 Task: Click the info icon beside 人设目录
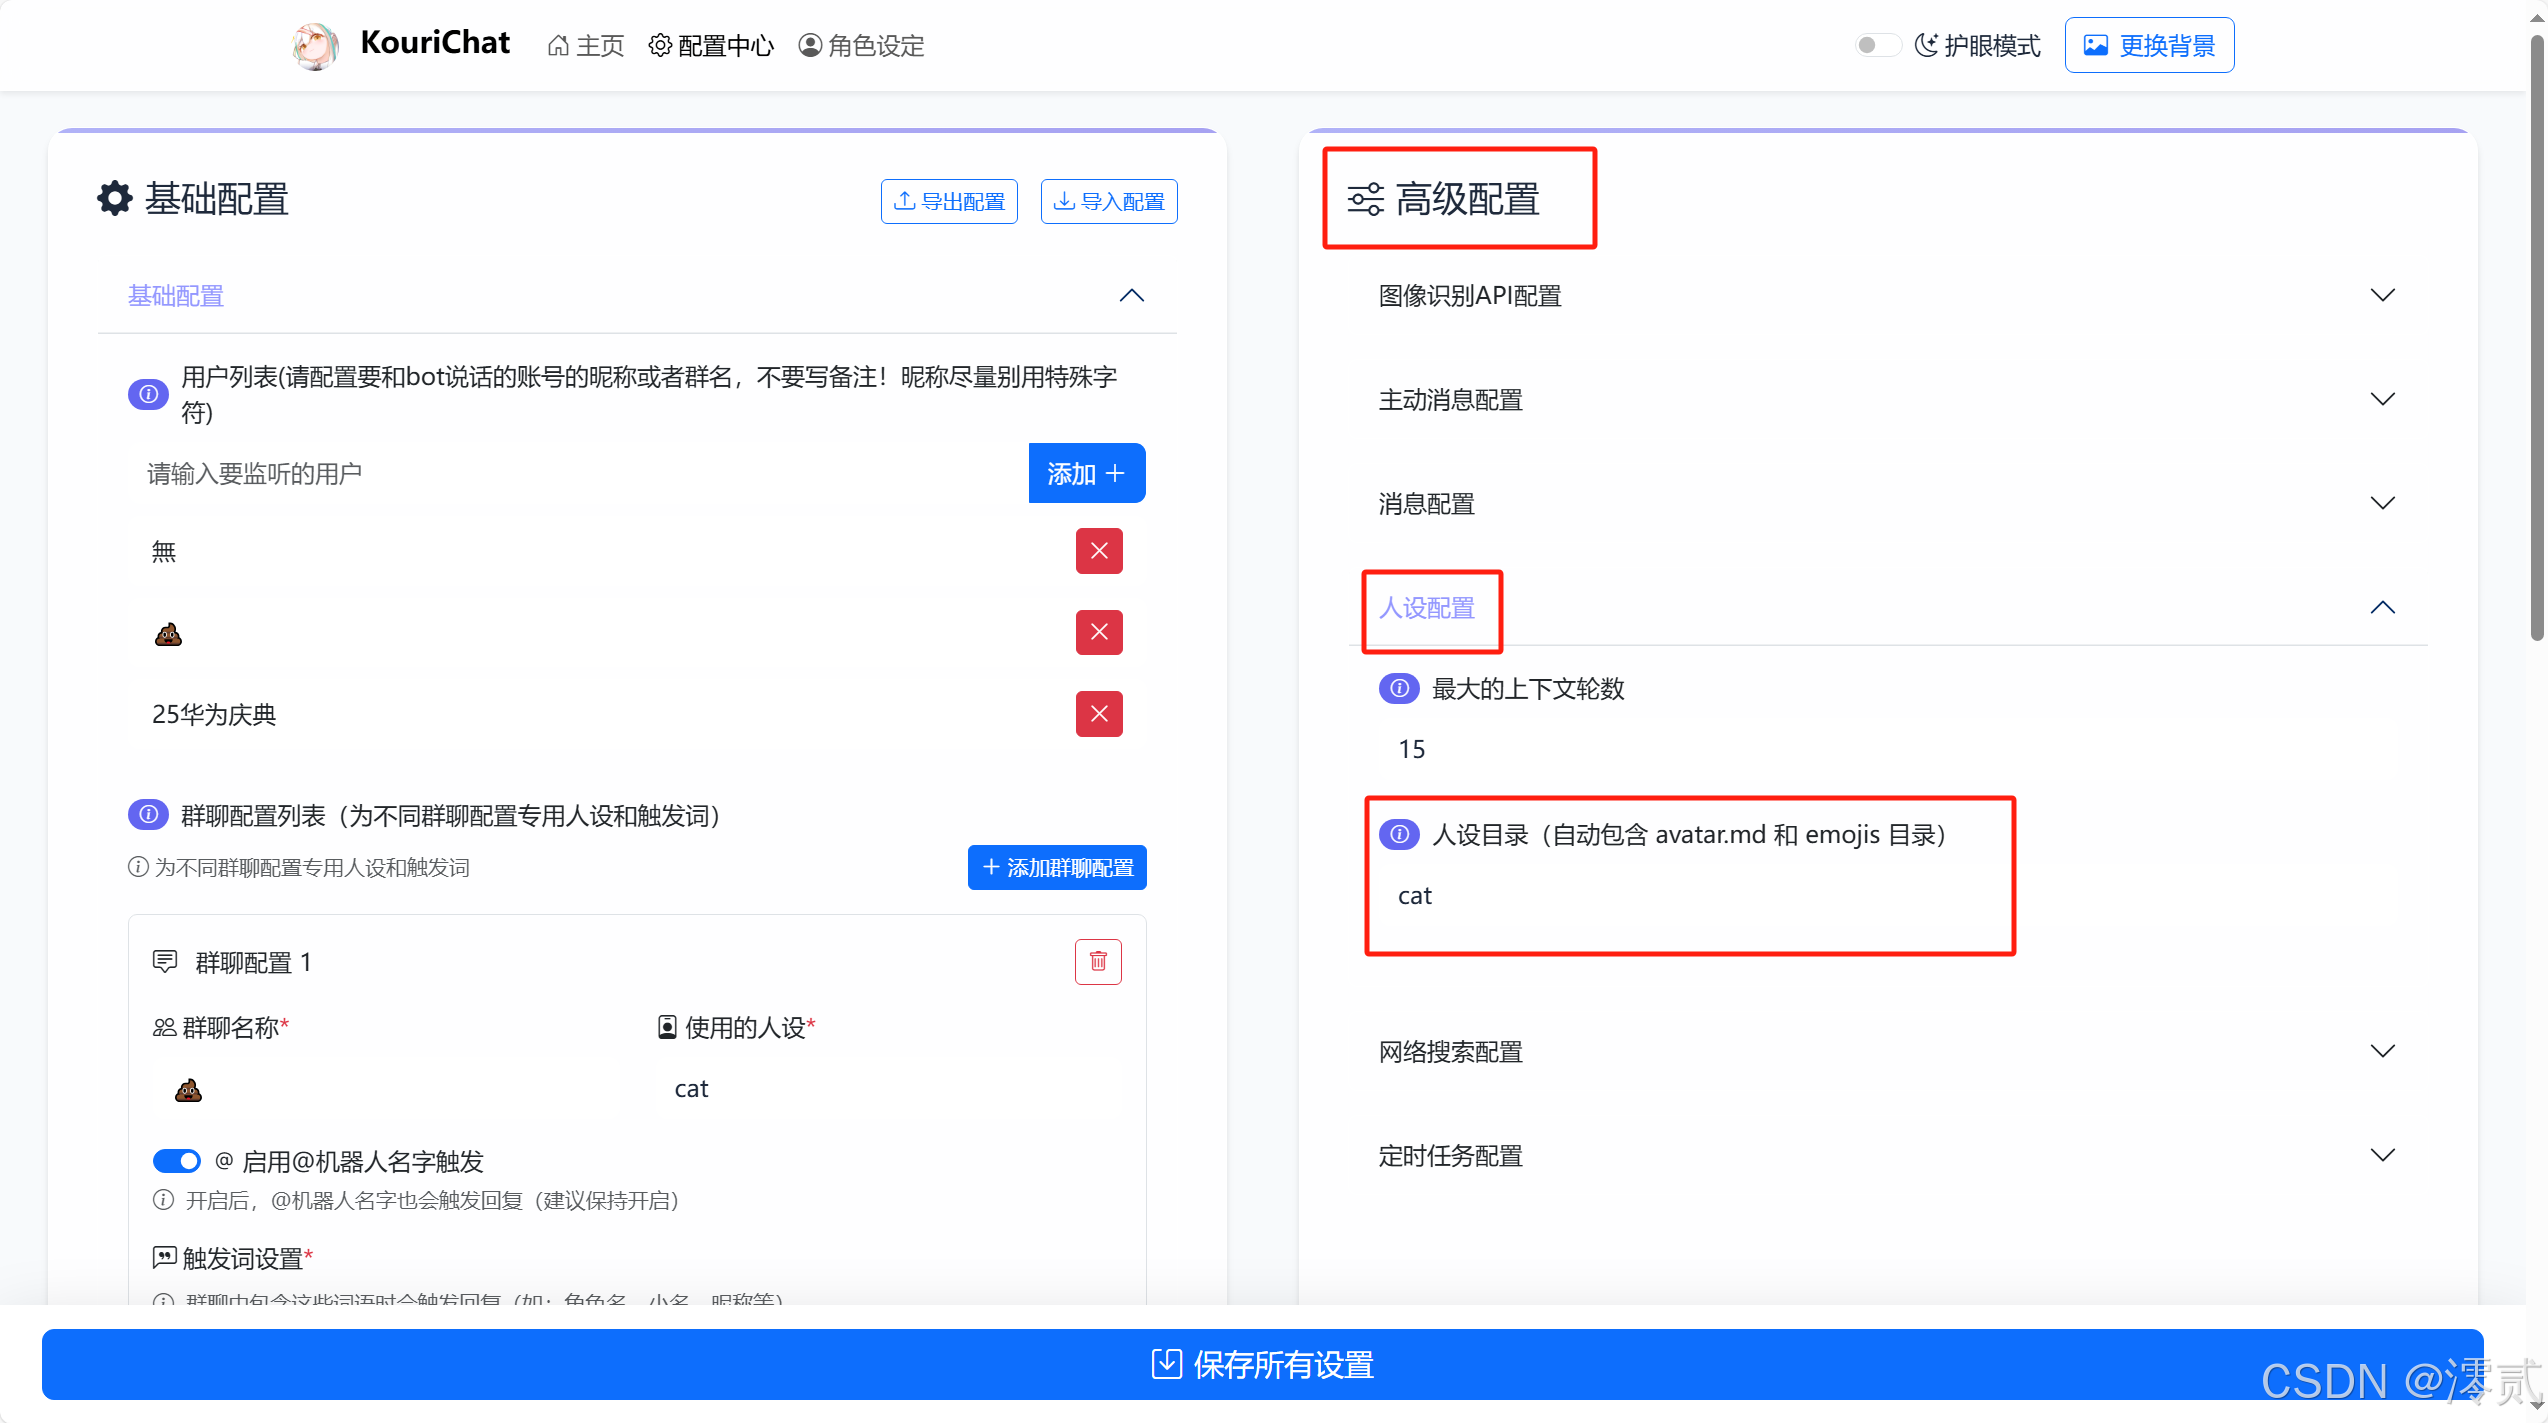tap(1398, 834)
